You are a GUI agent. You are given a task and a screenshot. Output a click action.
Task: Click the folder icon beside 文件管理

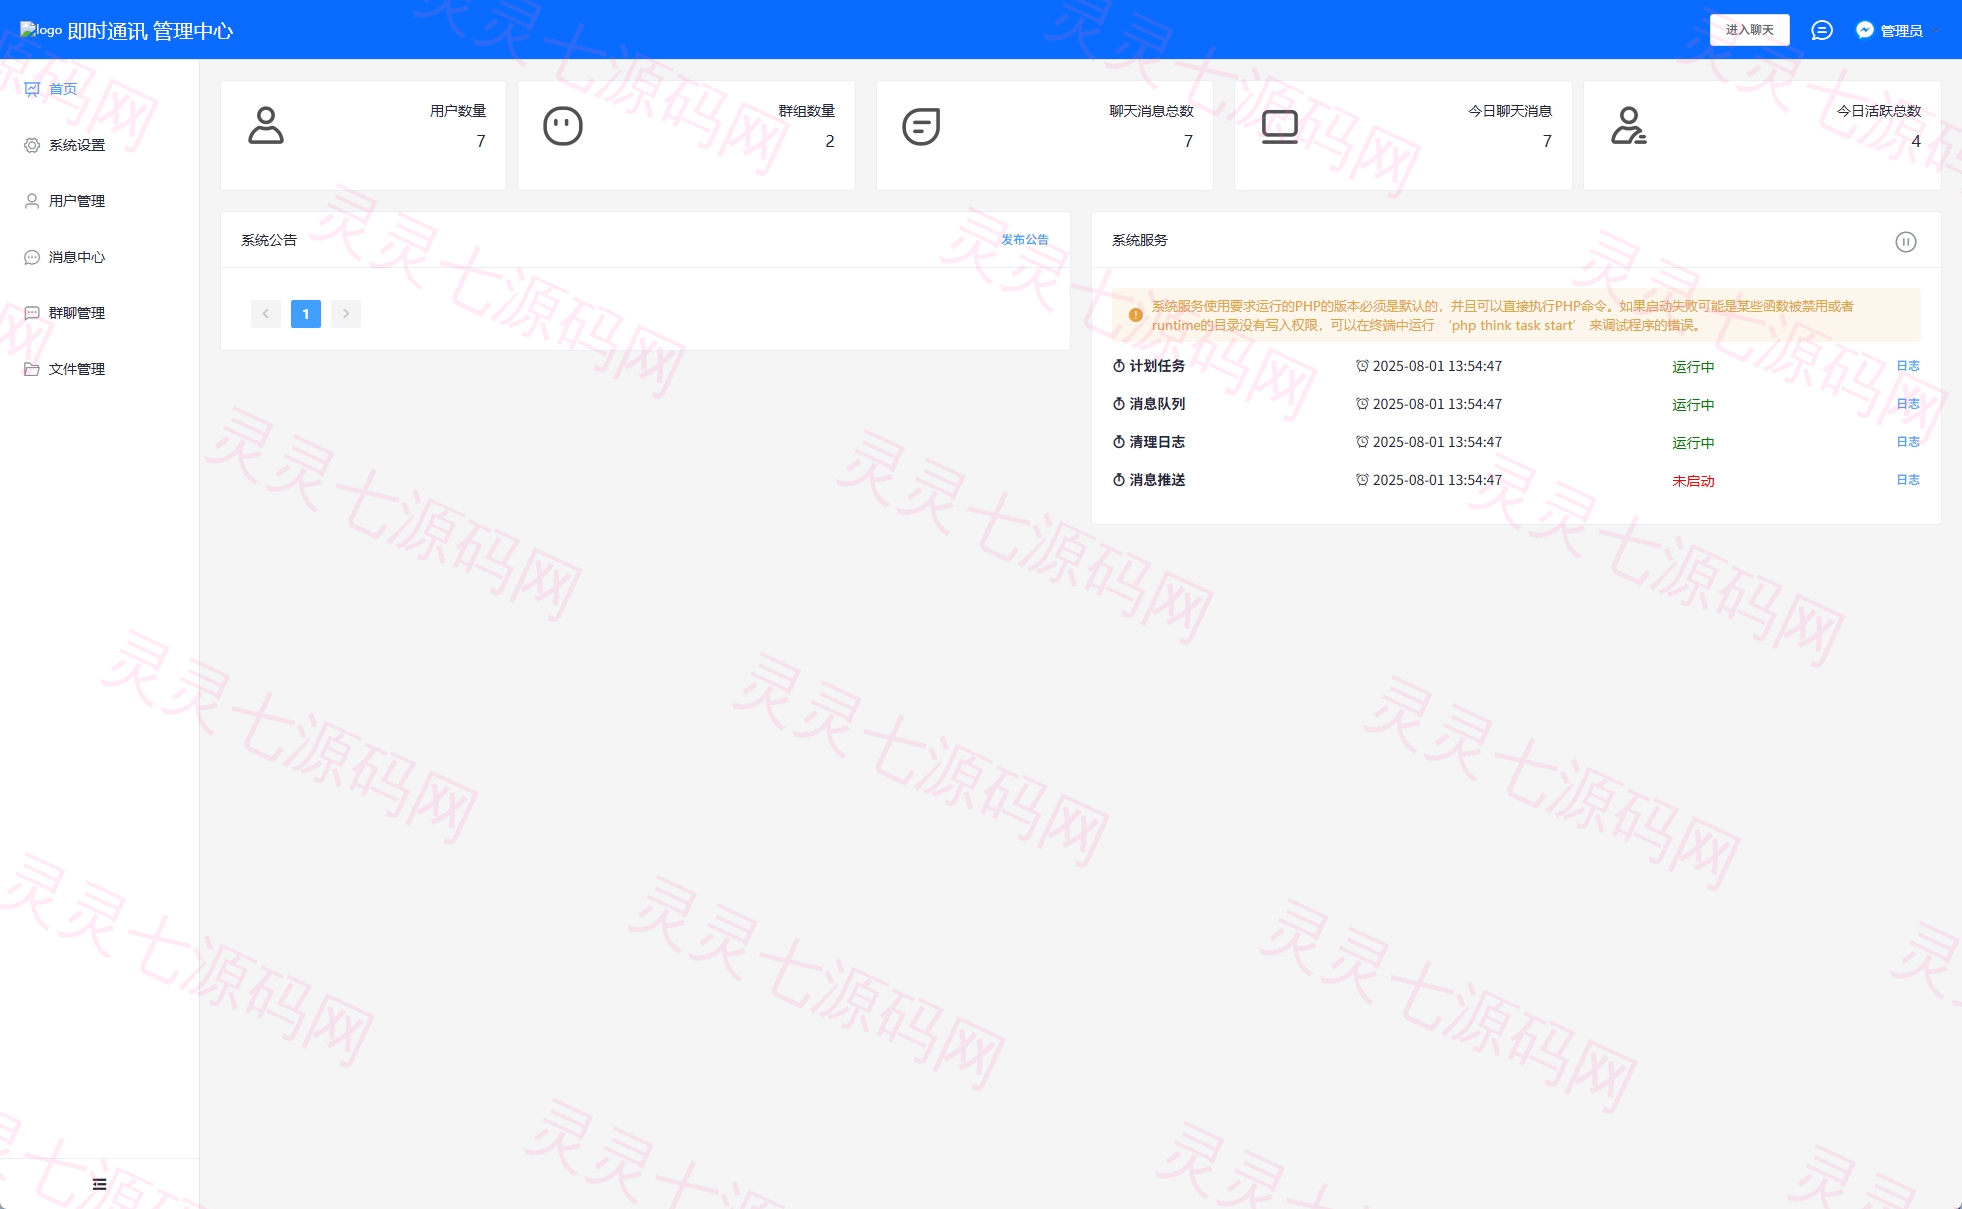pyautogui.click(x=32, y=369)
